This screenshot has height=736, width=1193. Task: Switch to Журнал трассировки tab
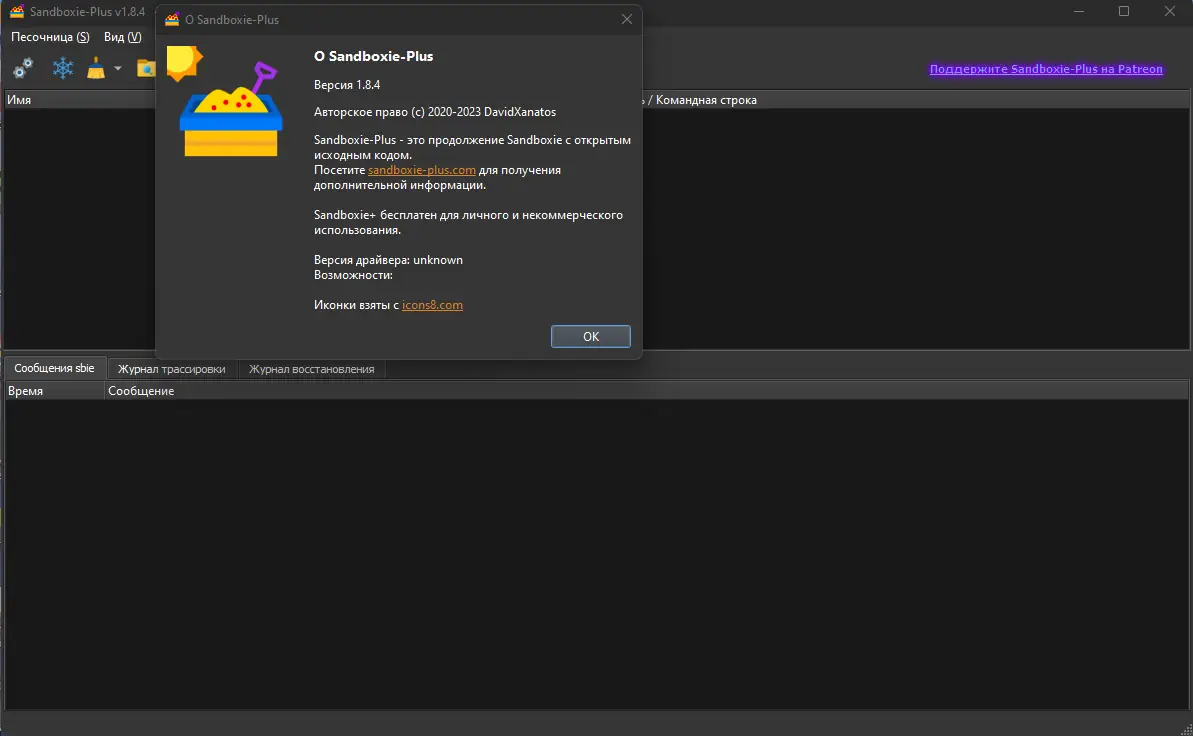[171, 369]
